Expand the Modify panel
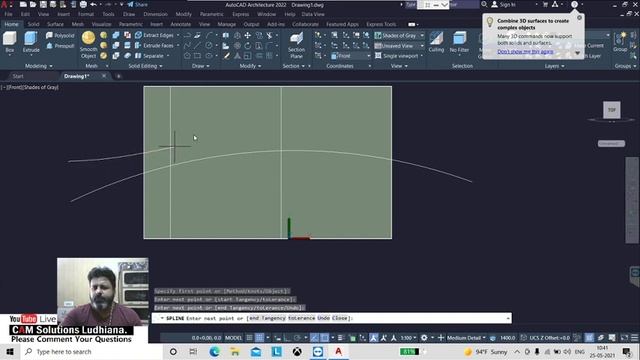The image size is (640, 360). (250, 66)
